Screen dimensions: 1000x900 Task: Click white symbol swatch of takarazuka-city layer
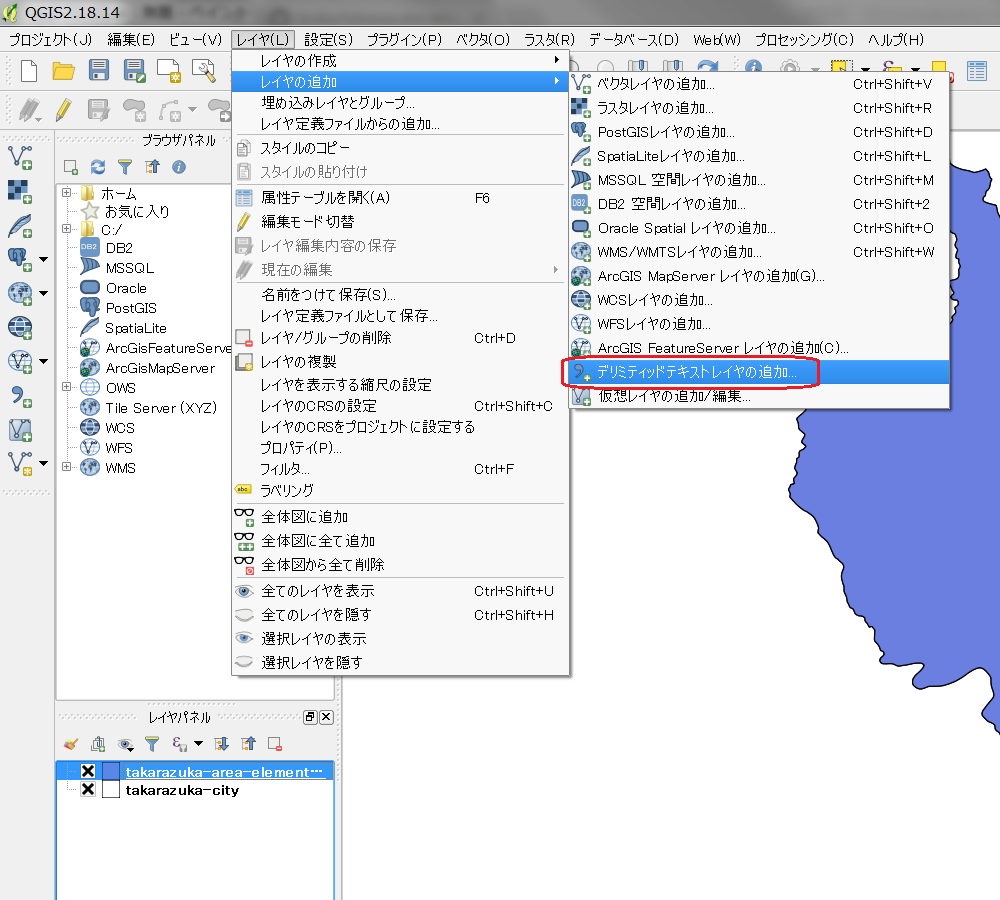[x=111, y=790]
